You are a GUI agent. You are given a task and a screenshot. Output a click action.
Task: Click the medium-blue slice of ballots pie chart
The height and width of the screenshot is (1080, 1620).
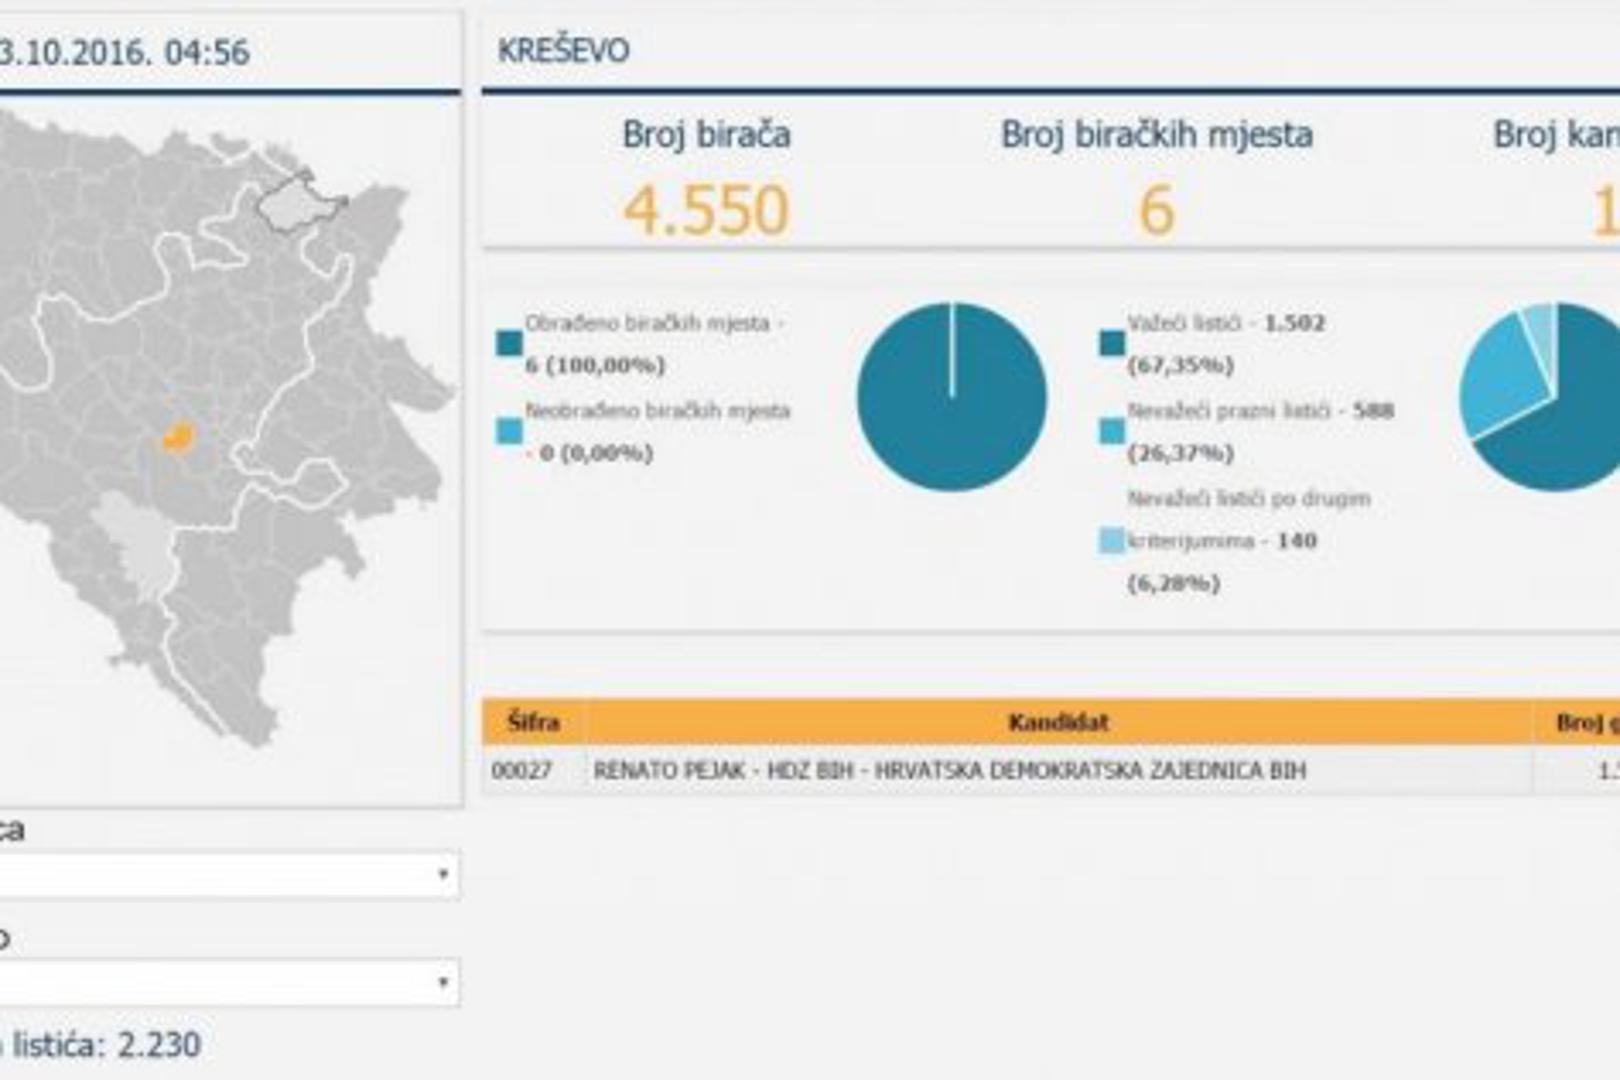pos(1498,387)
